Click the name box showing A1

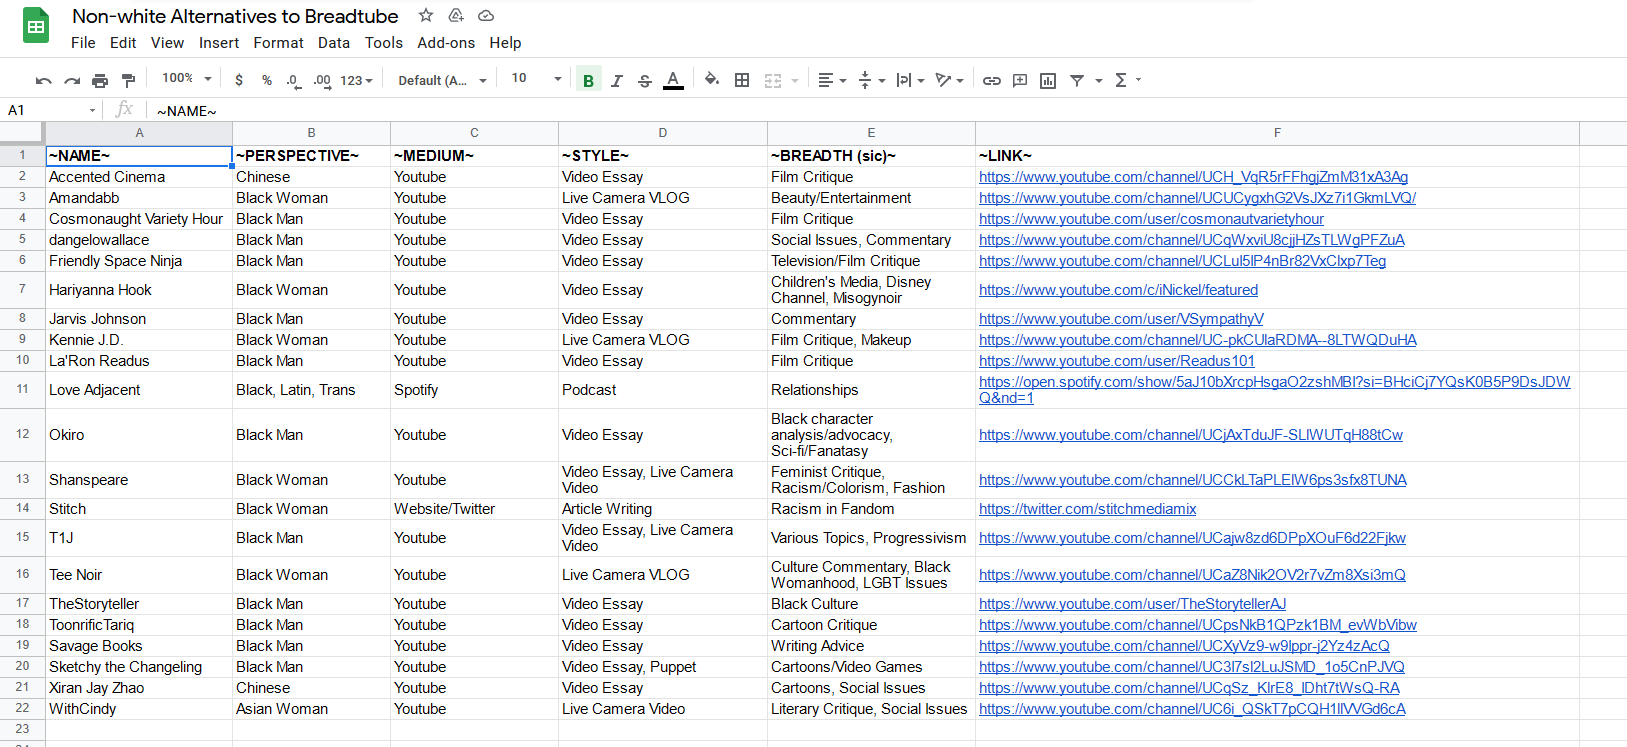coord(51,110)
